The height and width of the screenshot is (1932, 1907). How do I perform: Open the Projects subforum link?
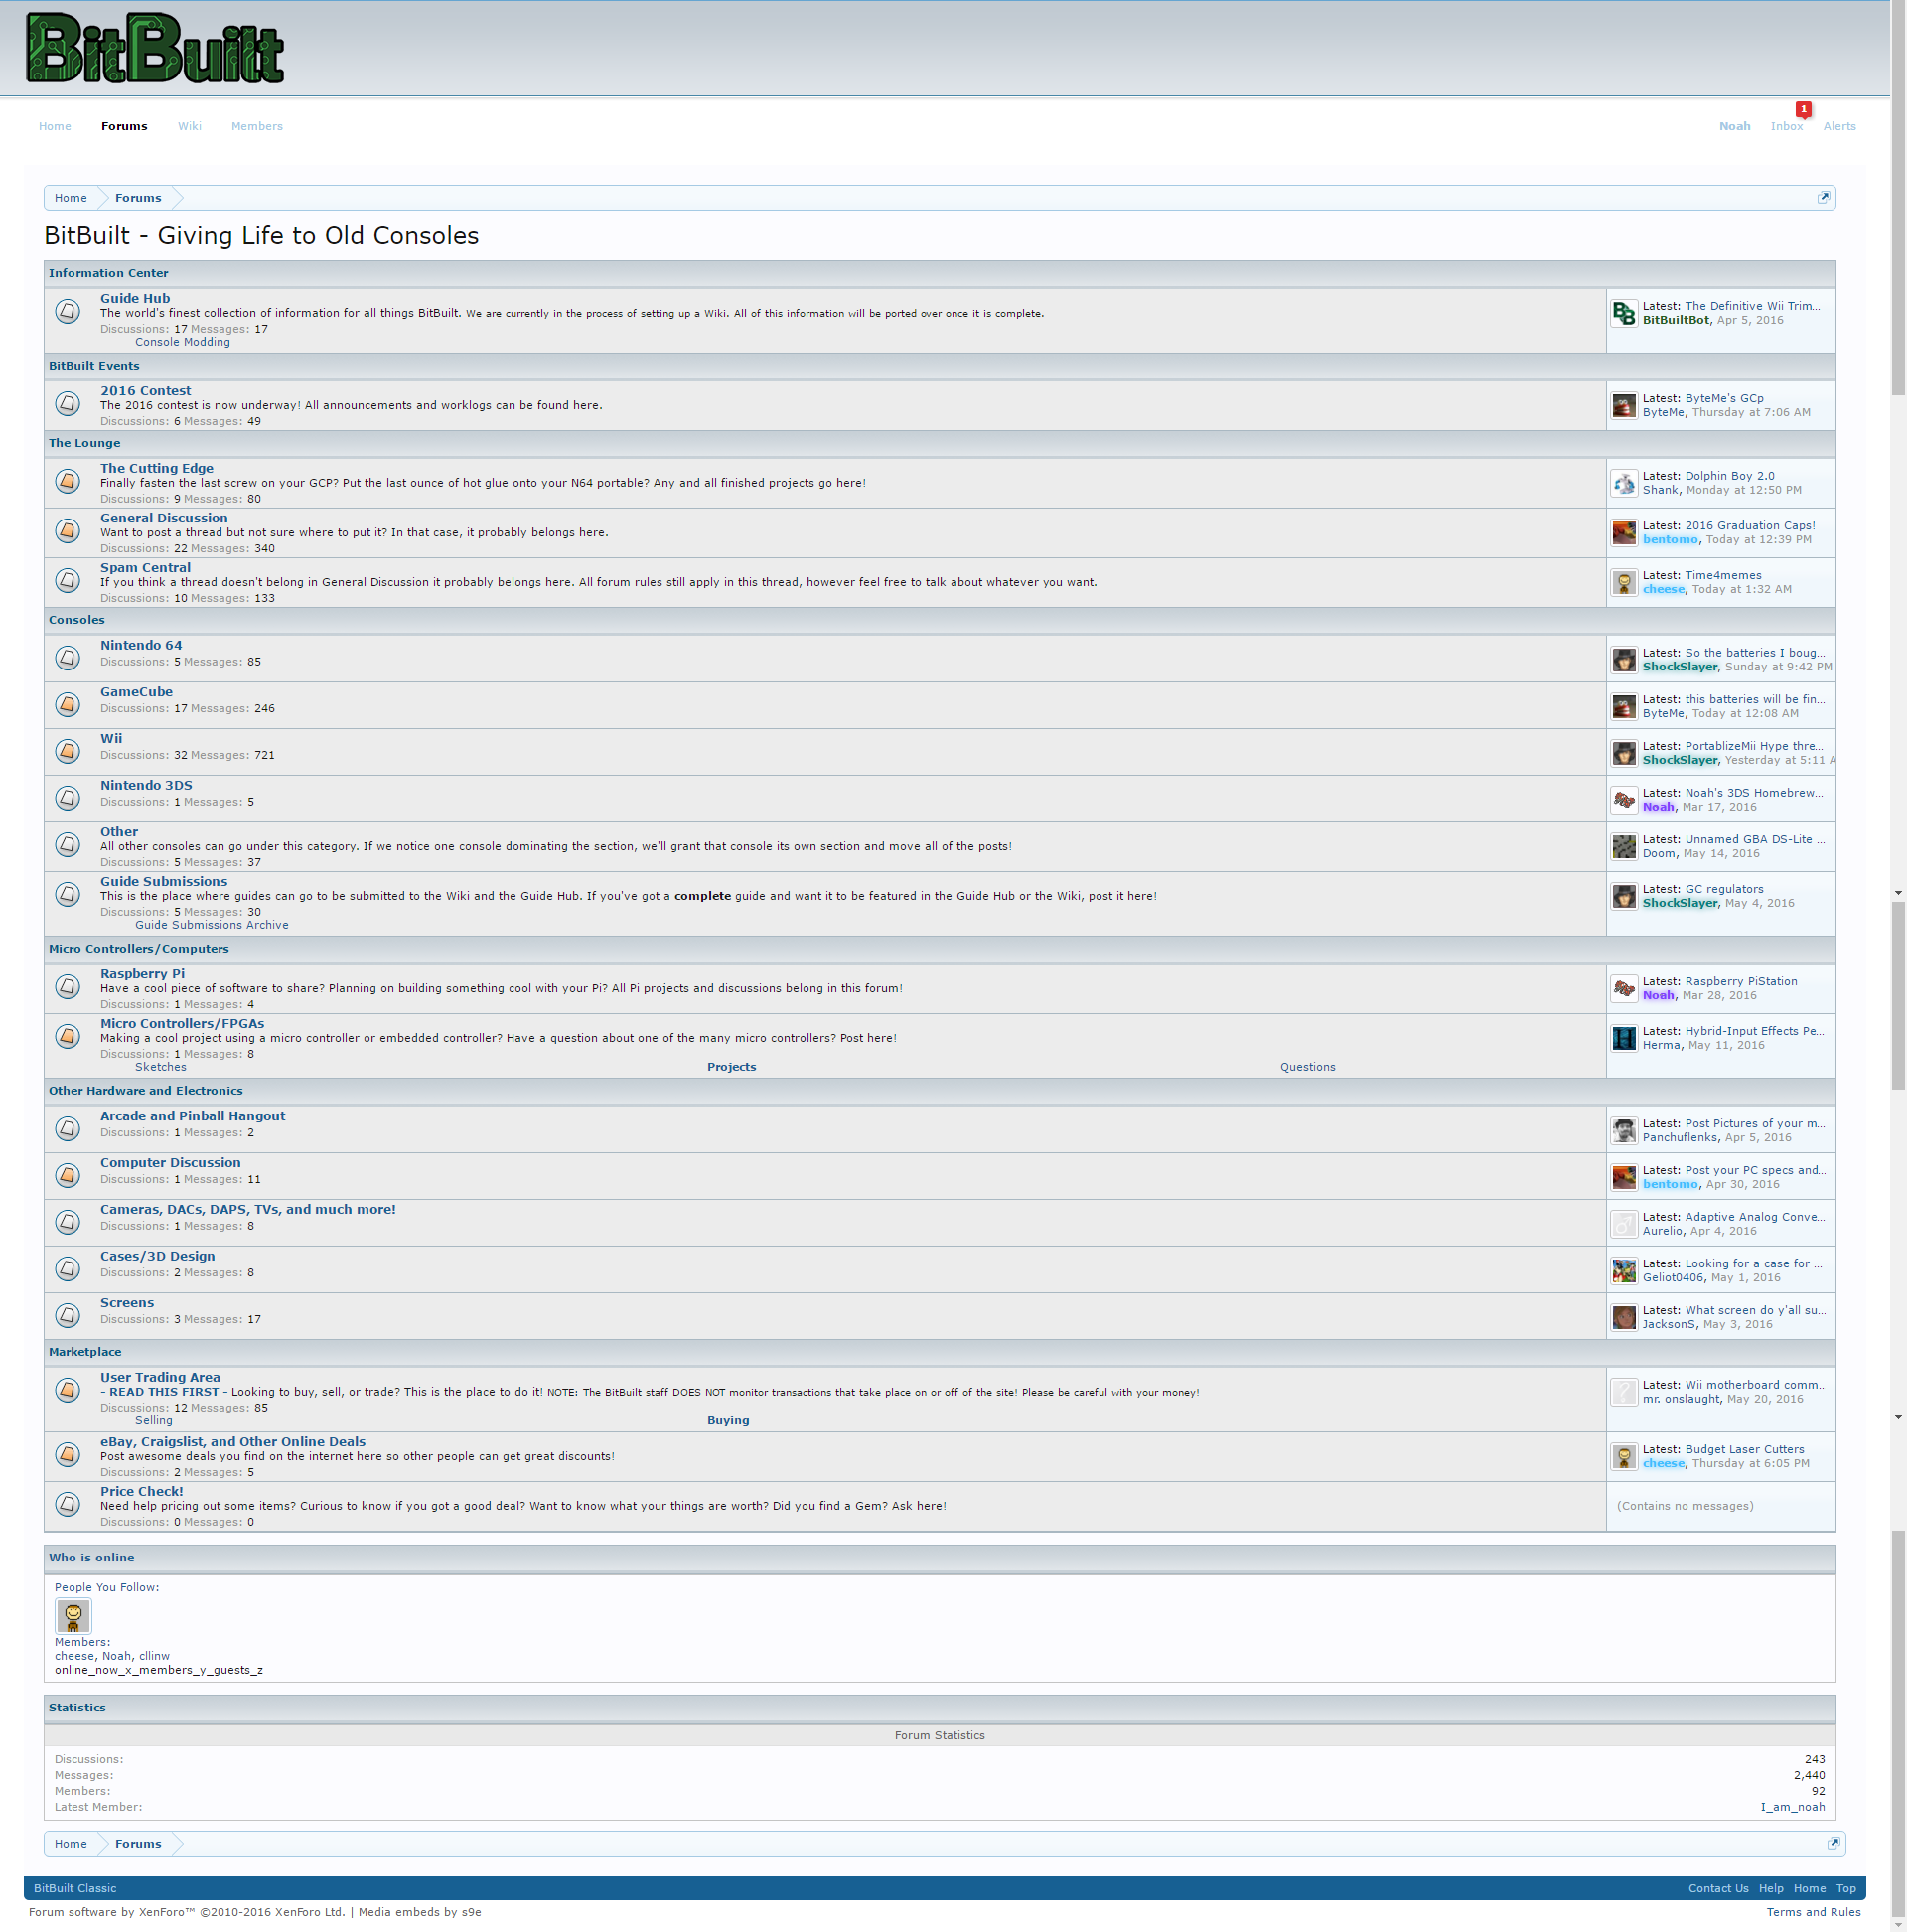(x=732, y=1067)
